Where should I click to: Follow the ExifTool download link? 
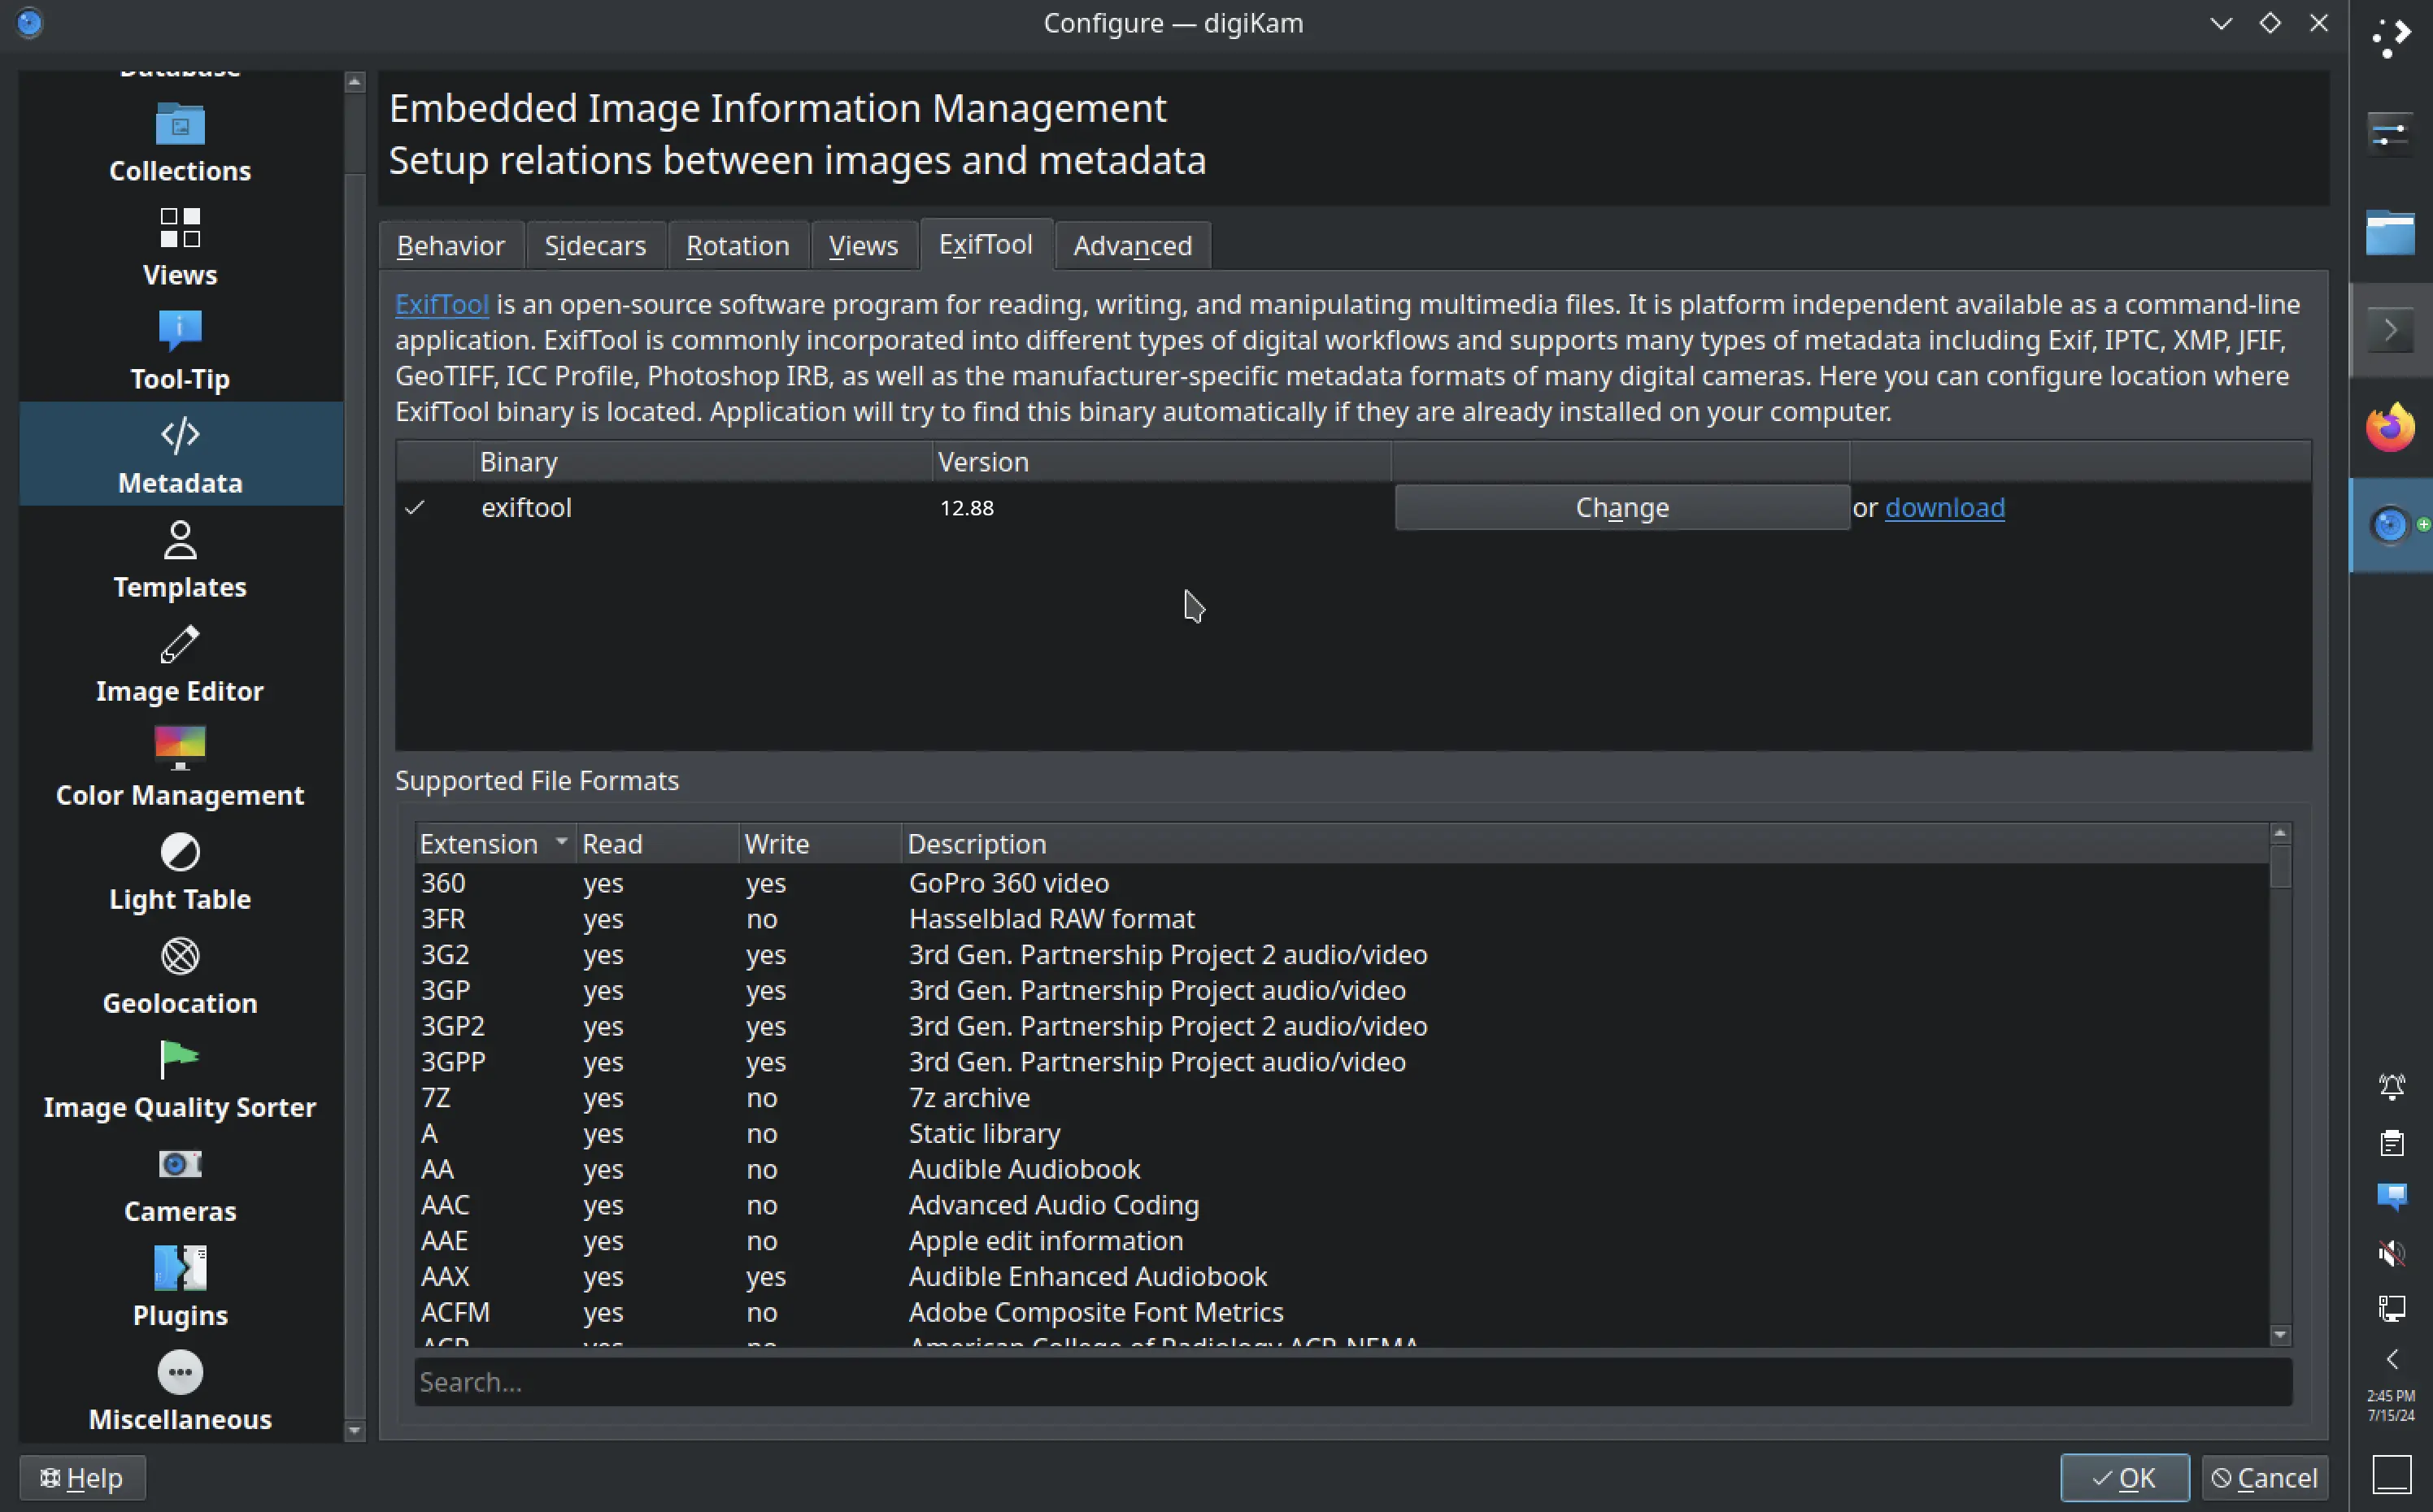(x=1944, y=508)
